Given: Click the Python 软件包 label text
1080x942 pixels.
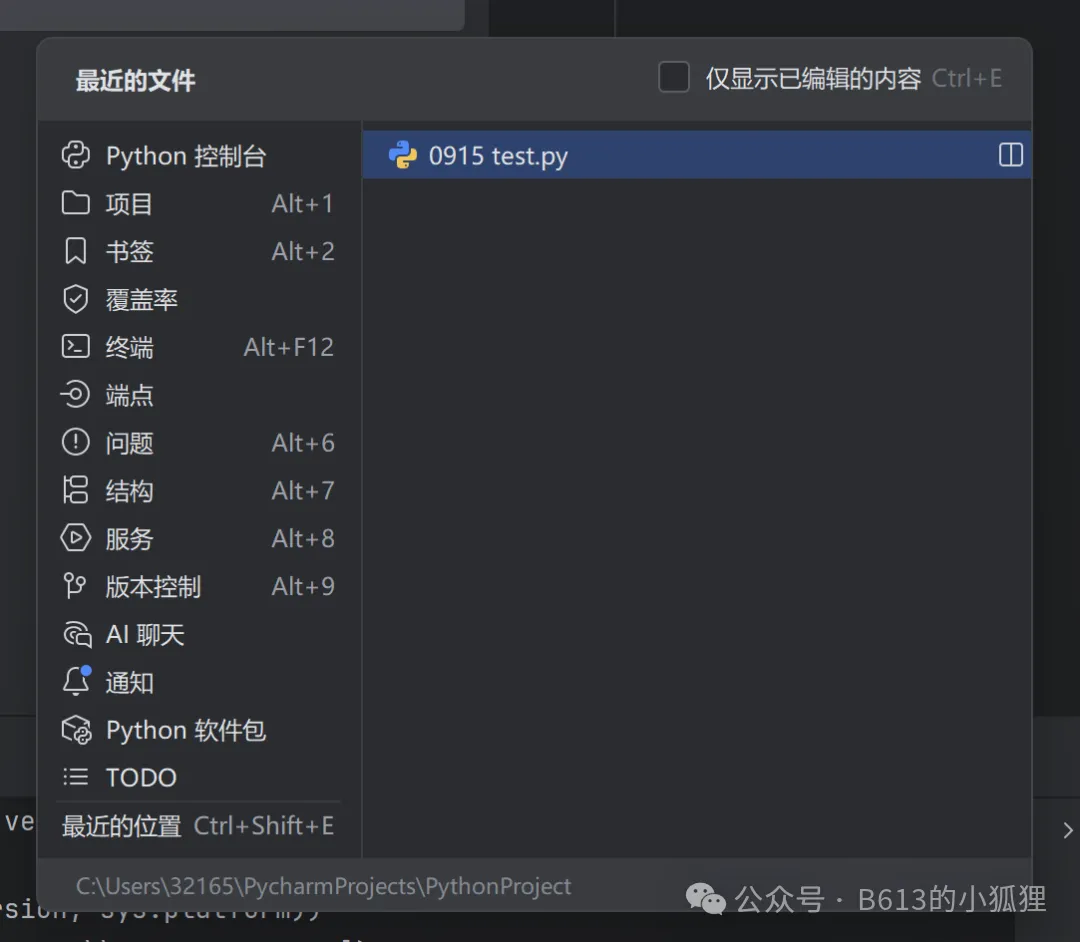Looking at the screenshot, I should coord(186,730).
